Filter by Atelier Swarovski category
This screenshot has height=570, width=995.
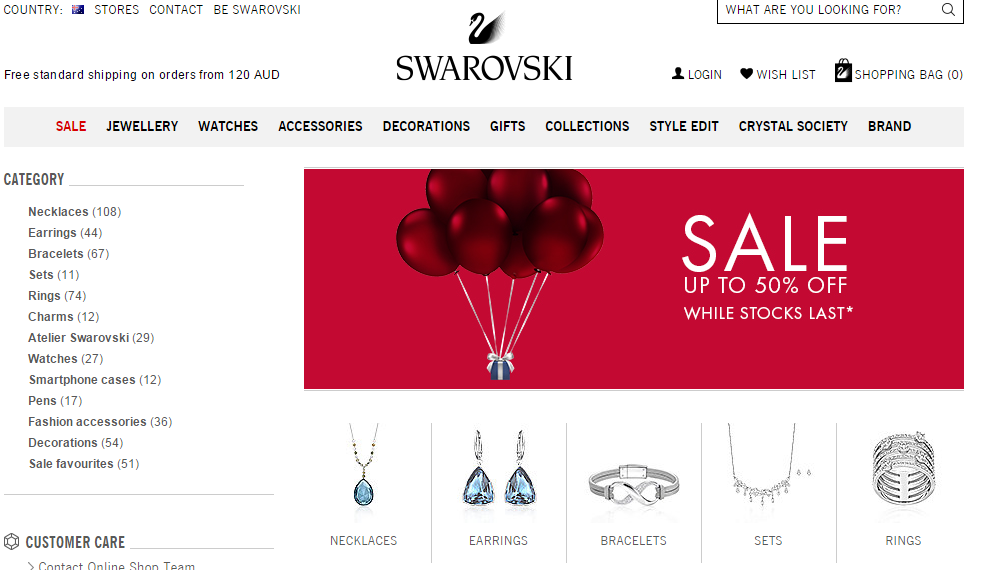[x=91, y=338]
